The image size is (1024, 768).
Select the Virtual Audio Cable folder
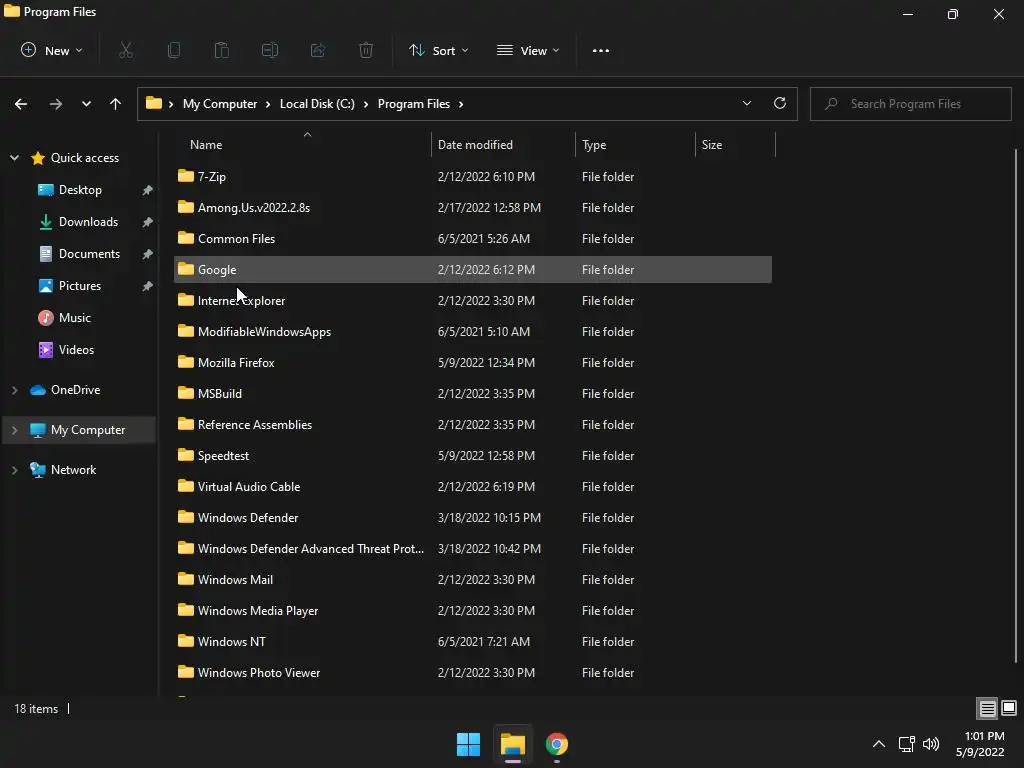coord(473,487)
